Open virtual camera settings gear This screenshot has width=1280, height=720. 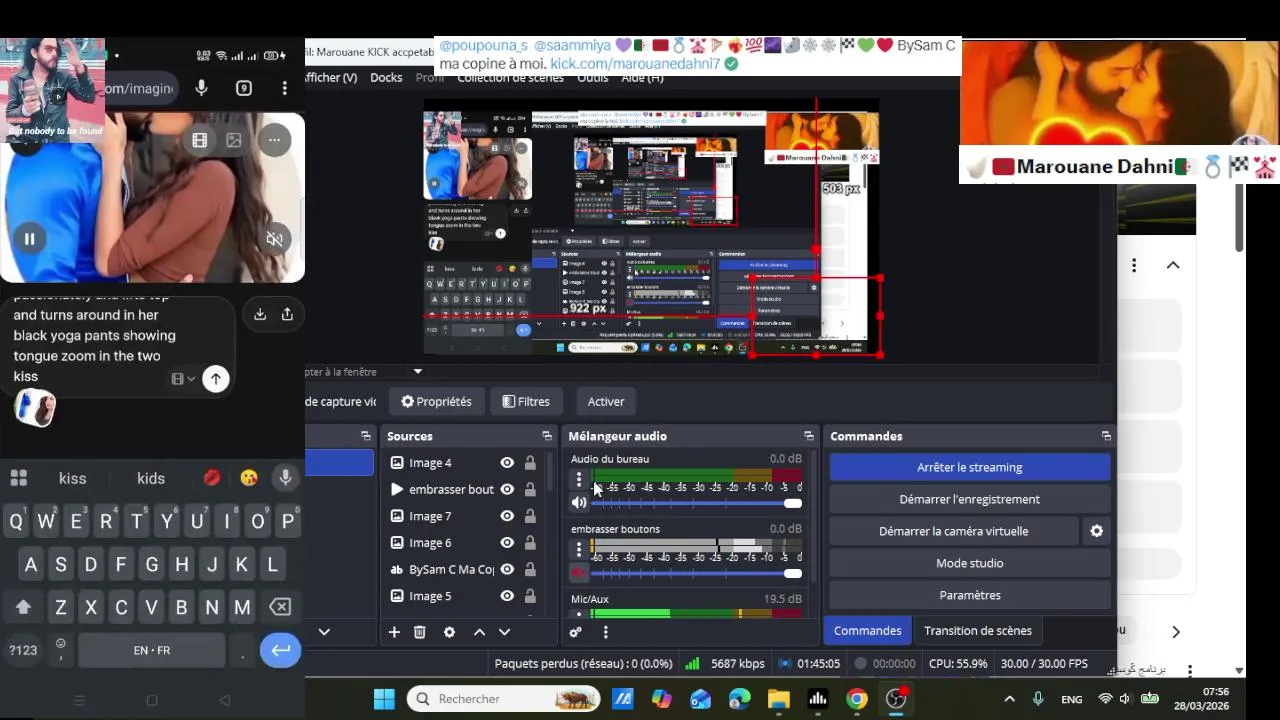coord(1097,531)
